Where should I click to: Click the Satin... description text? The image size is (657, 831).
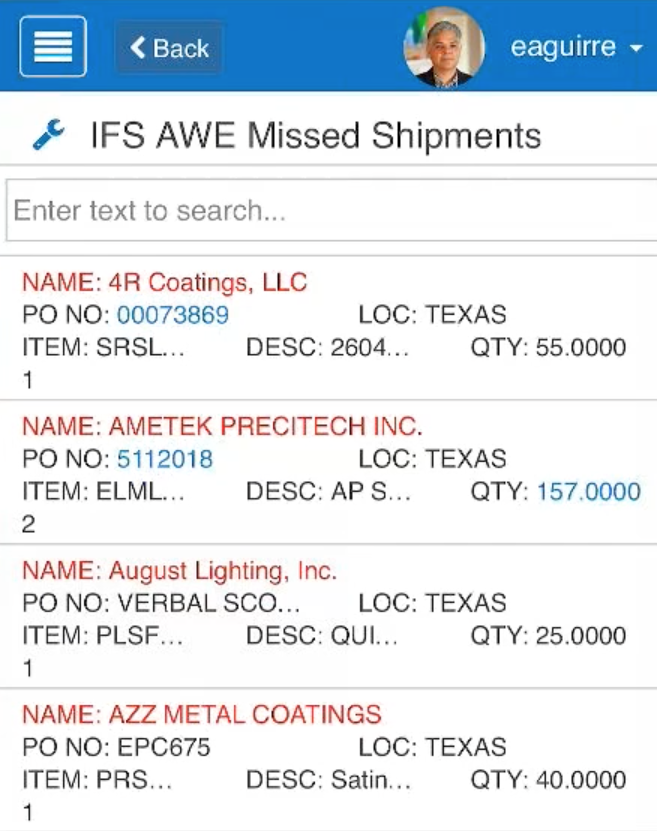[x=371, y=780]
